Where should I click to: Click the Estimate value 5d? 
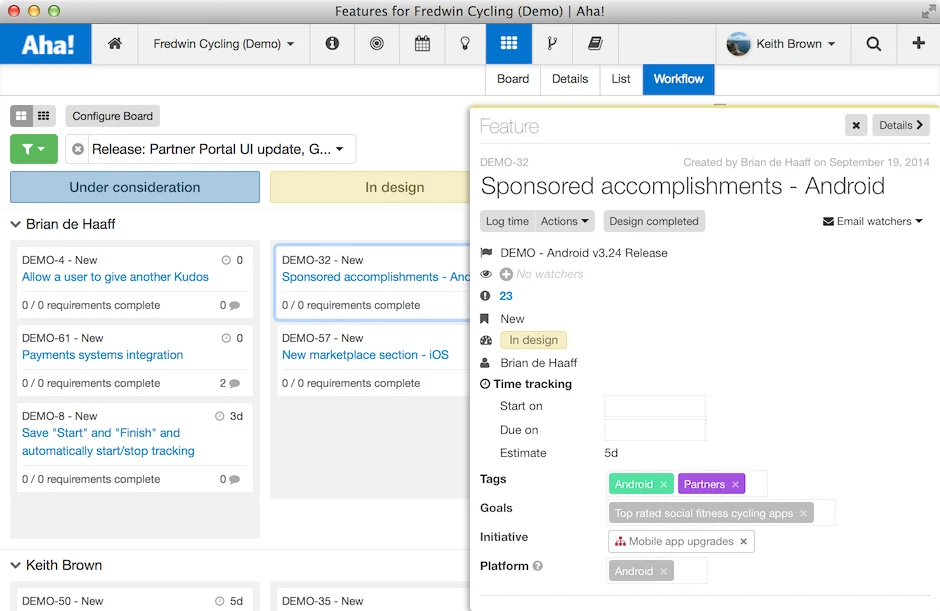pos(611,453)
